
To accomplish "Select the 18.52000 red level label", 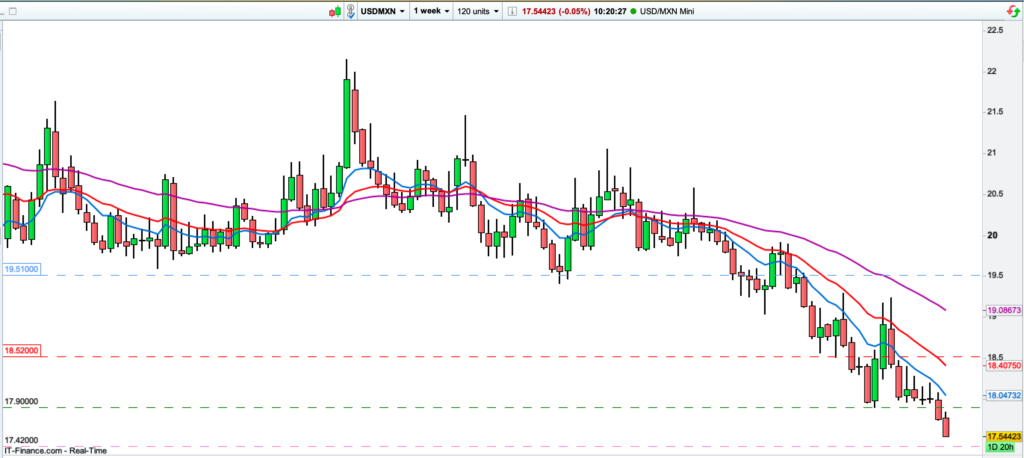I will point(22,351).
